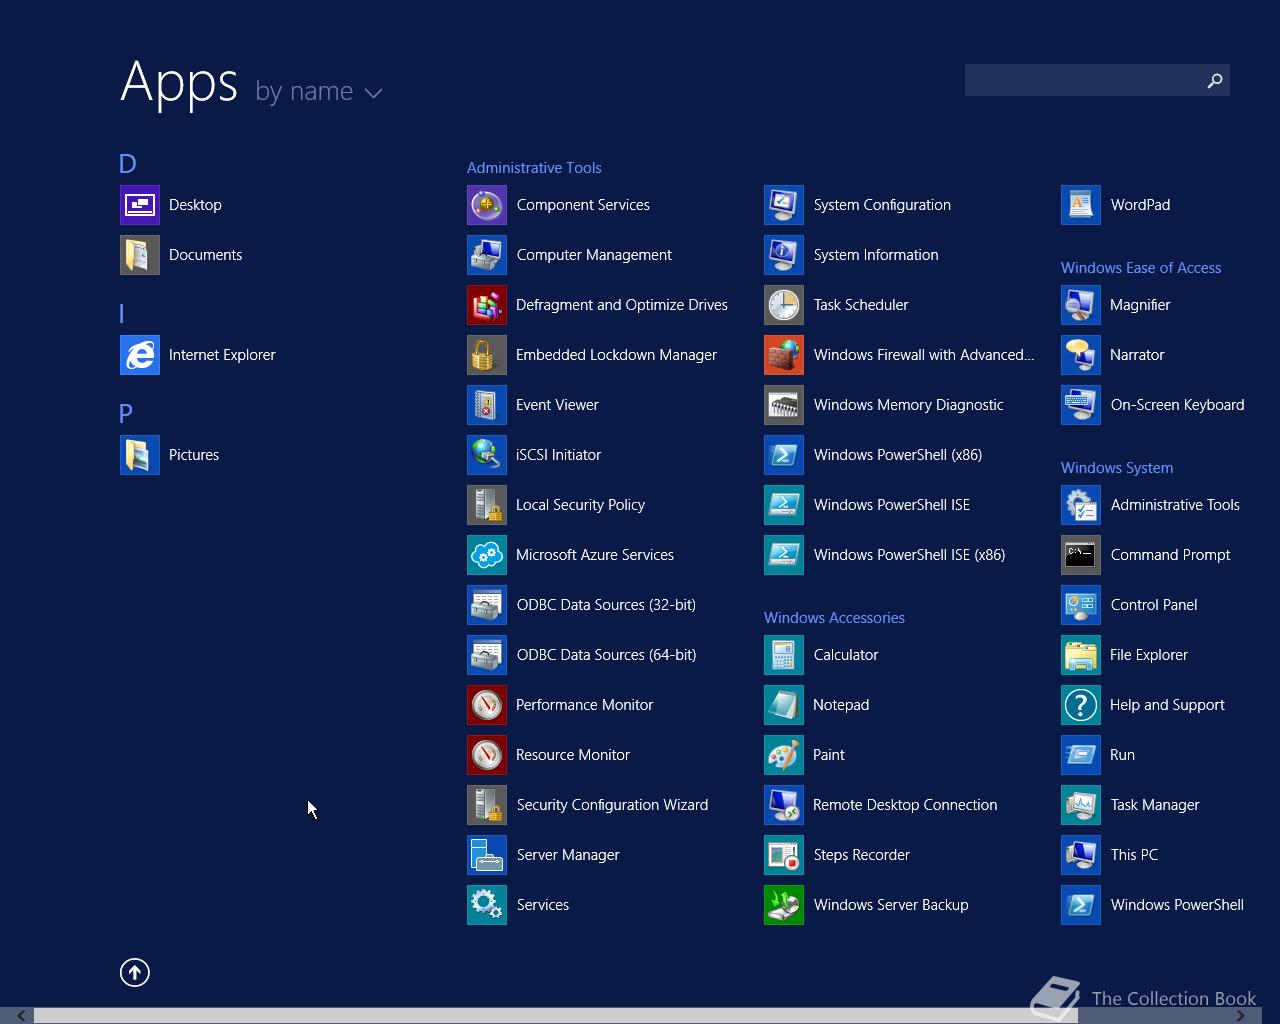Launch Event Viewer icon
Image resolution: width=1280 pixels, height=1024 pixels.
pos(487,405)
